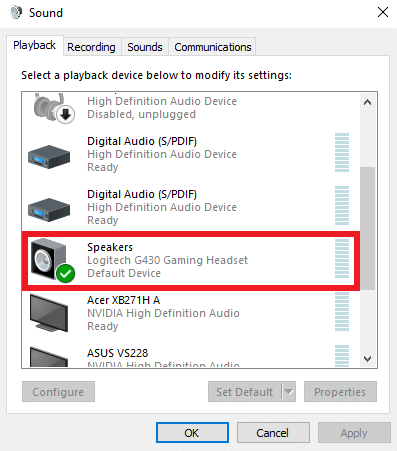Click the Cancel button
Screen dimensions: 397x451
point(273,433)
